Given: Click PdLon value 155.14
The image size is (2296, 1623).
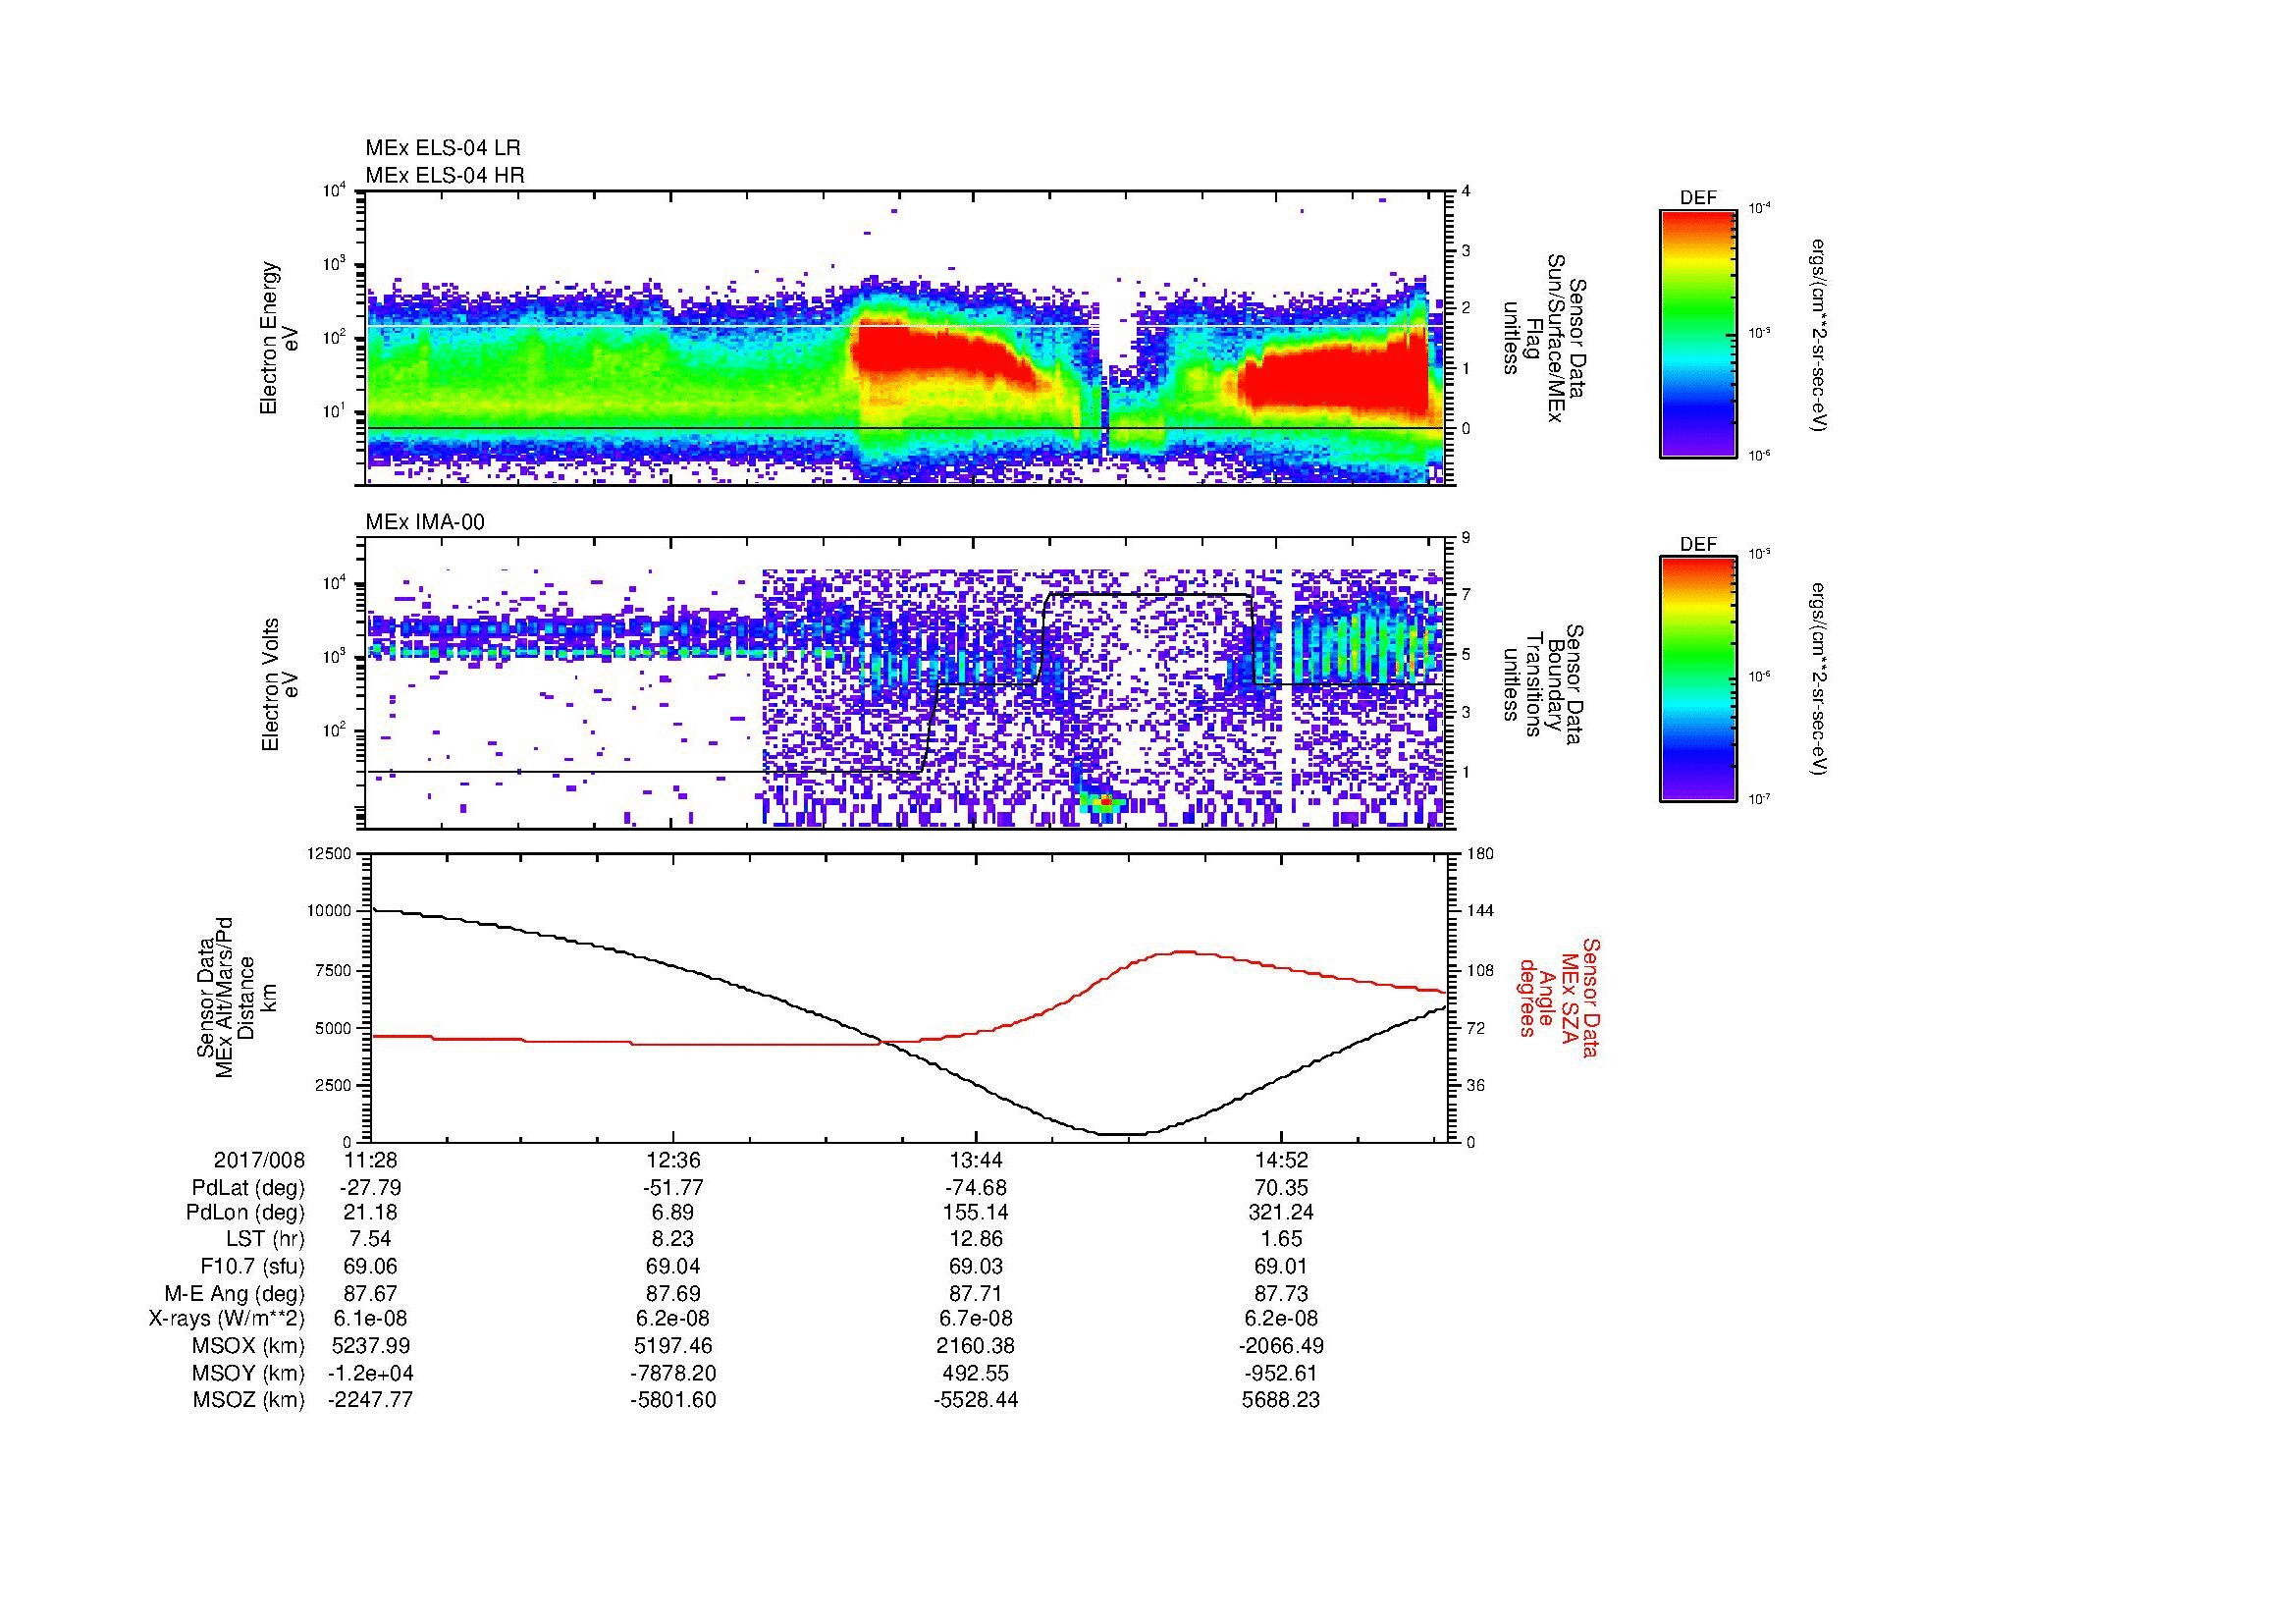Looking at the screenshot, I should [976, 1212].
